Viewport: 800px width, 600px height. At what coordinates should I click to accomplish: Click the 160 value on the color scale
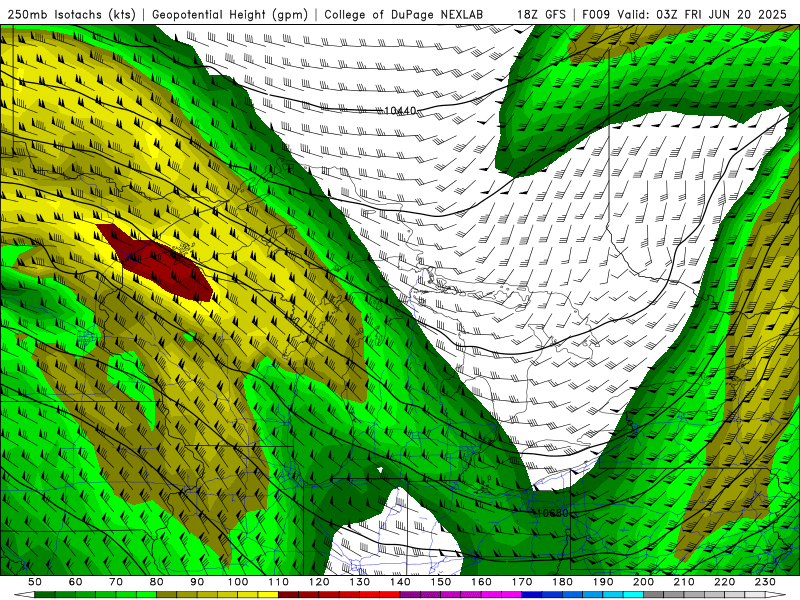[x=481, y=582]
